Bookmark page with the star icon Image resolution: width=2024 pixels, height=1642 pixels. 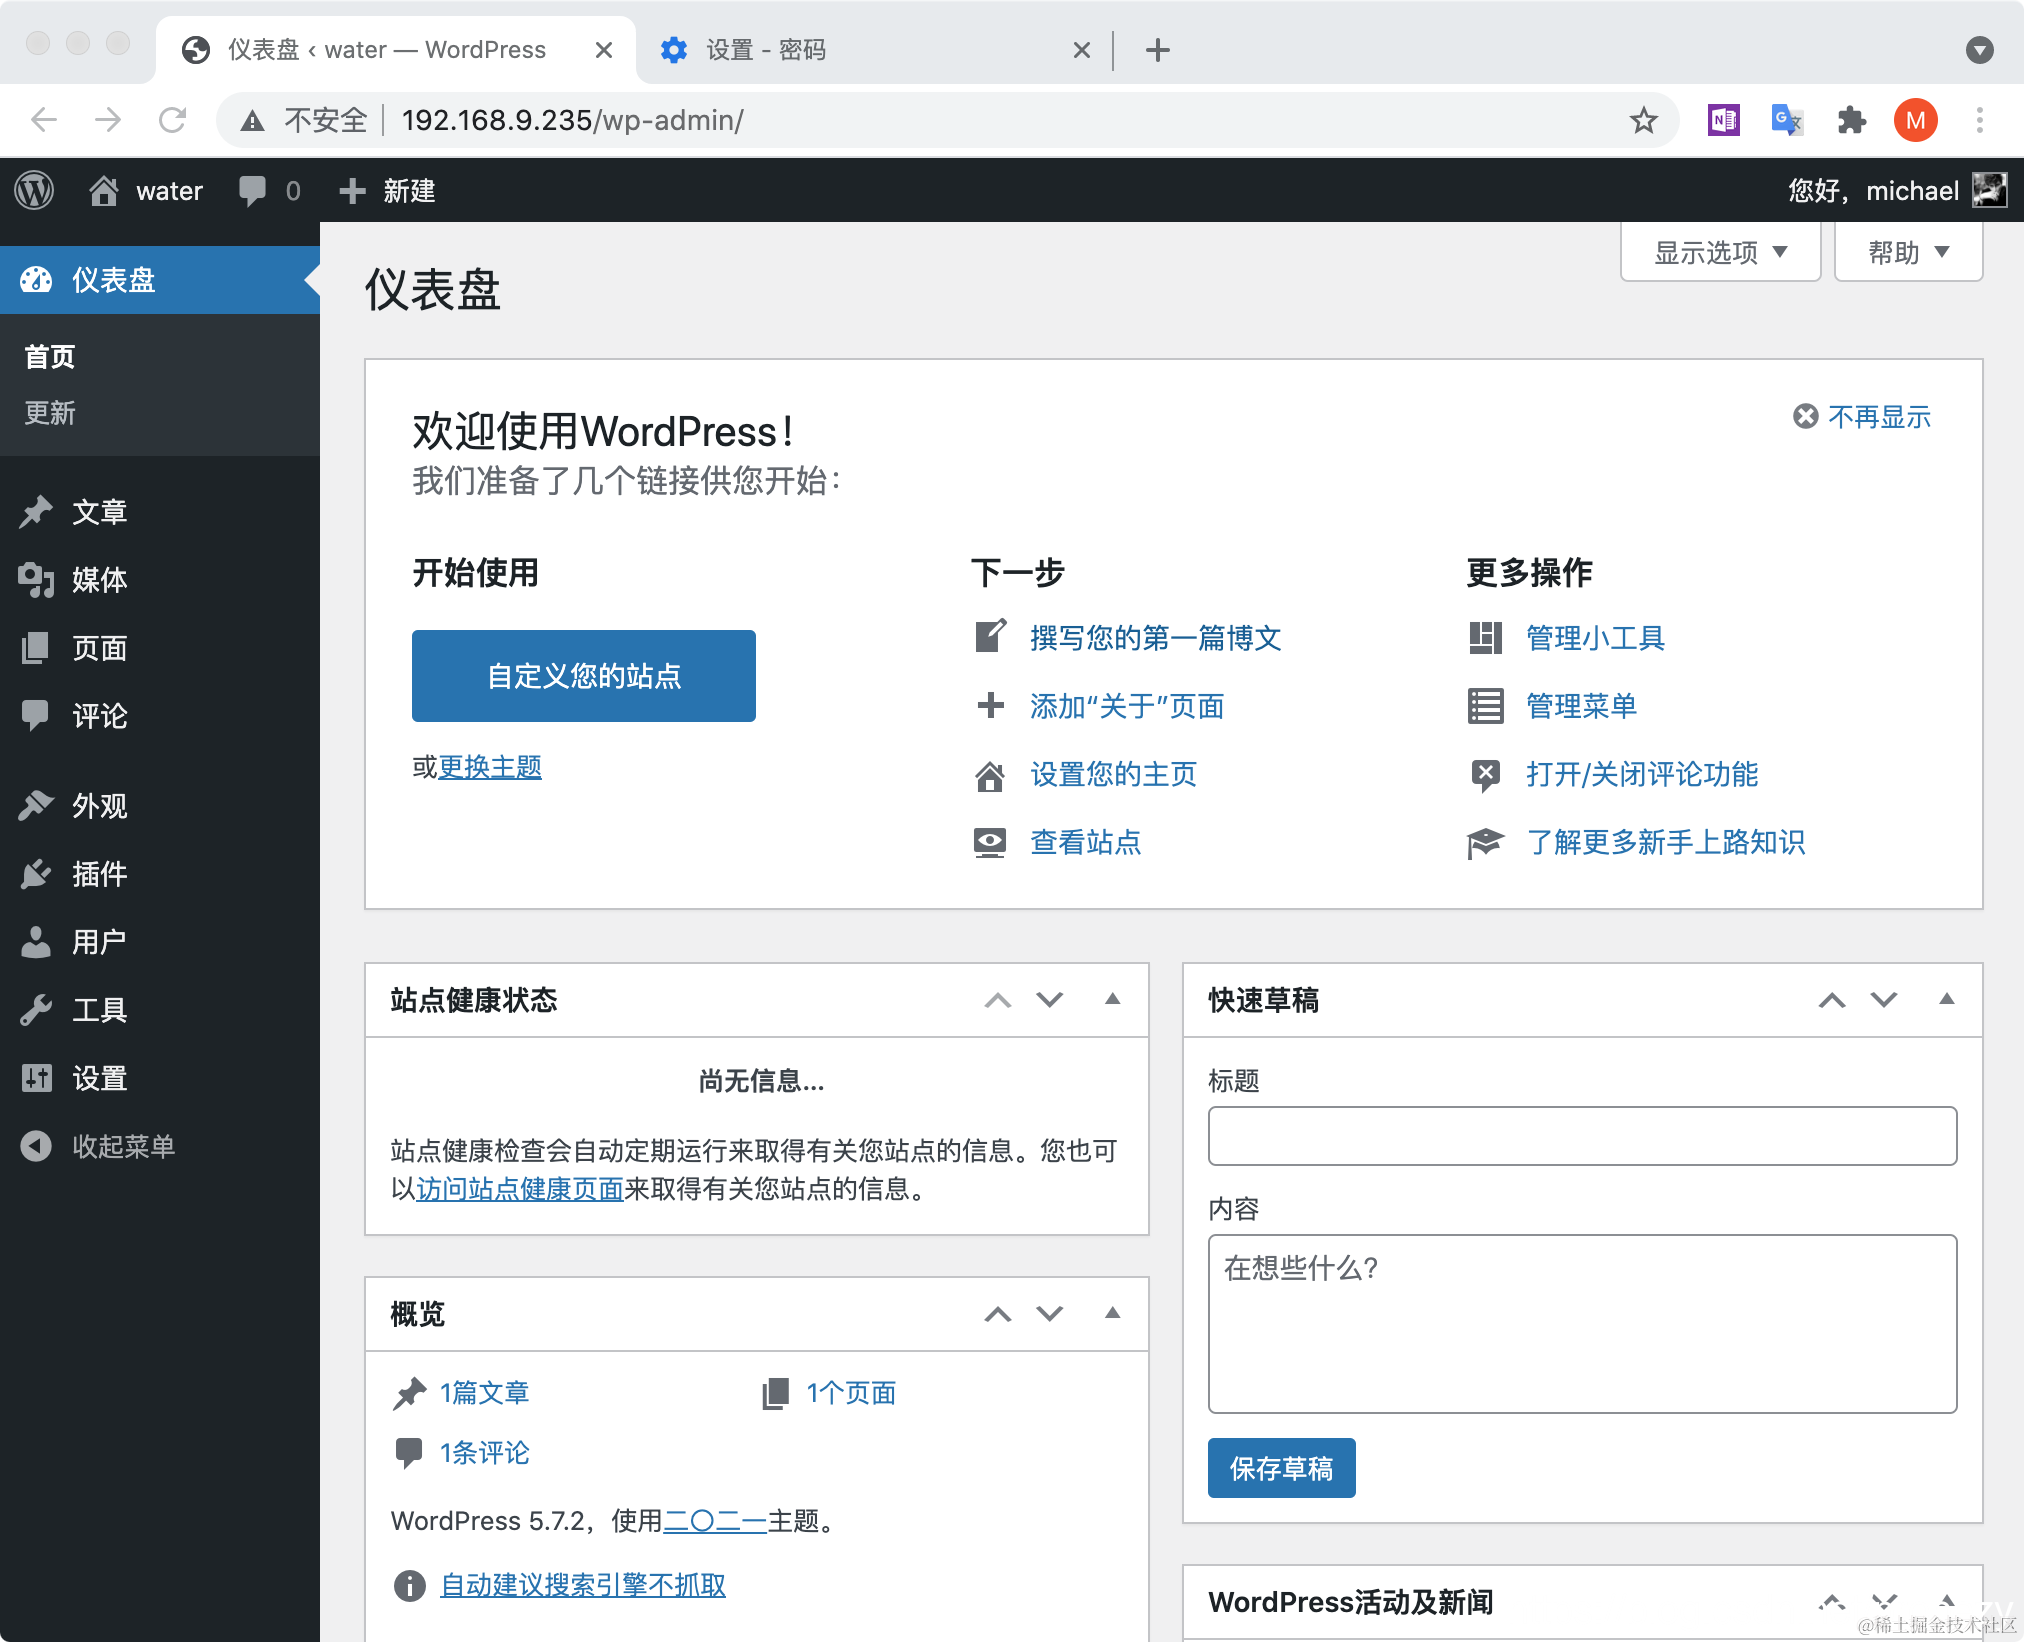[1643, 120]
